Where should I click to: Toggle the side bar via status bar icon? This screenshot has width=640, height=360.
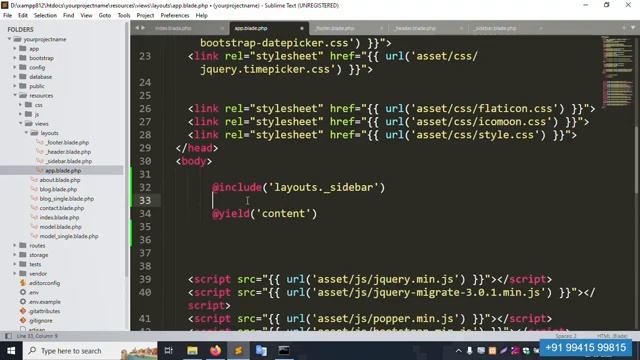(8, 336)
